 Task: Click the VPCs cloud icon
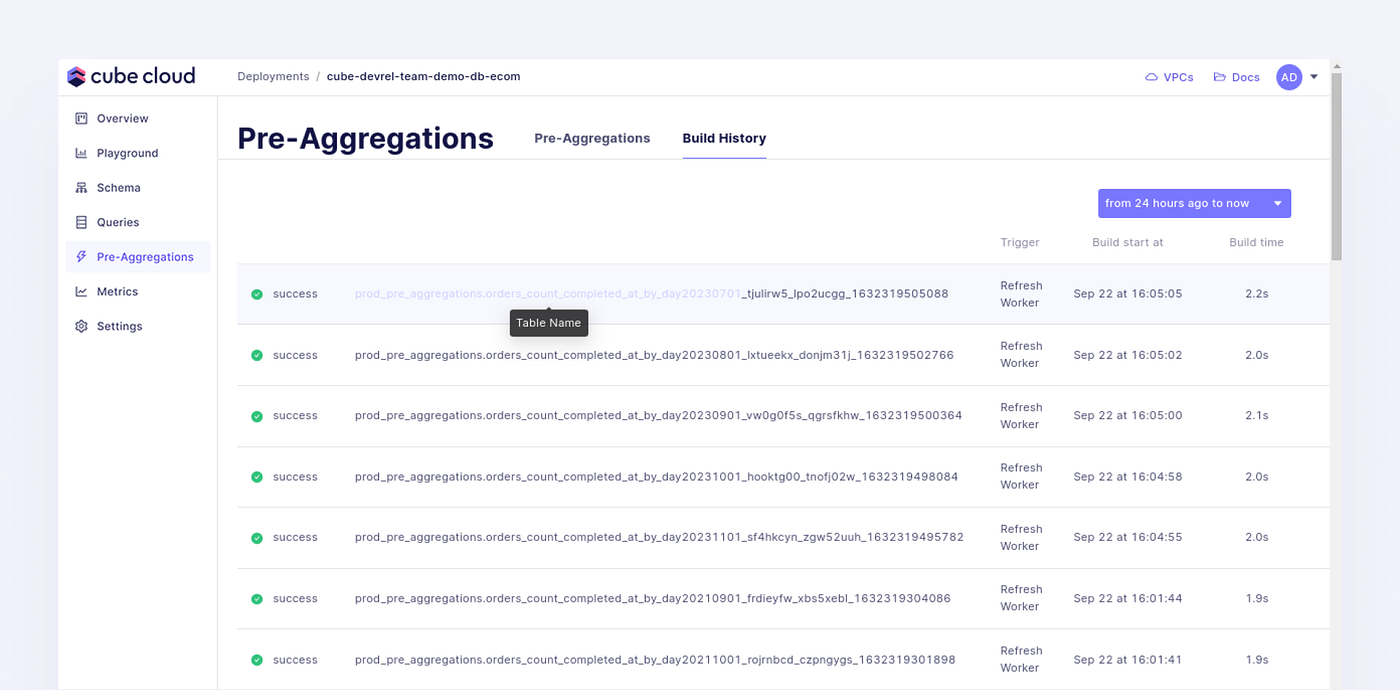1150,76
